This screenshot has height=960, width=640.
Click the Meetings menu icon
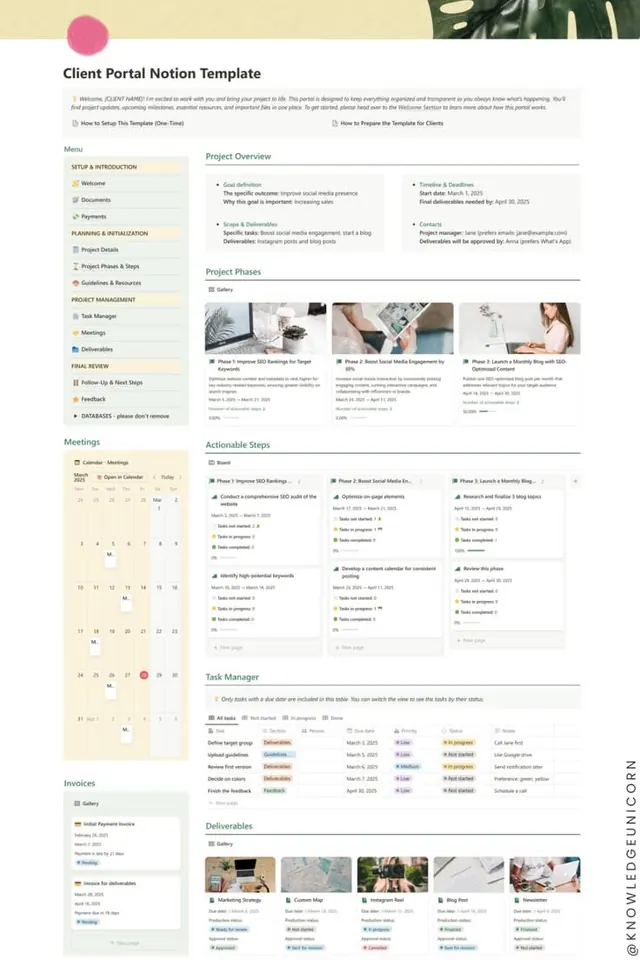click(x=75, y=332)
